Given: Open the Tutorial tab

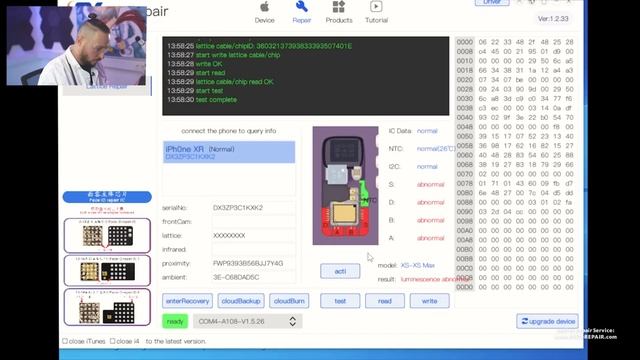Looking at the screenshot, I should (376, 13).
